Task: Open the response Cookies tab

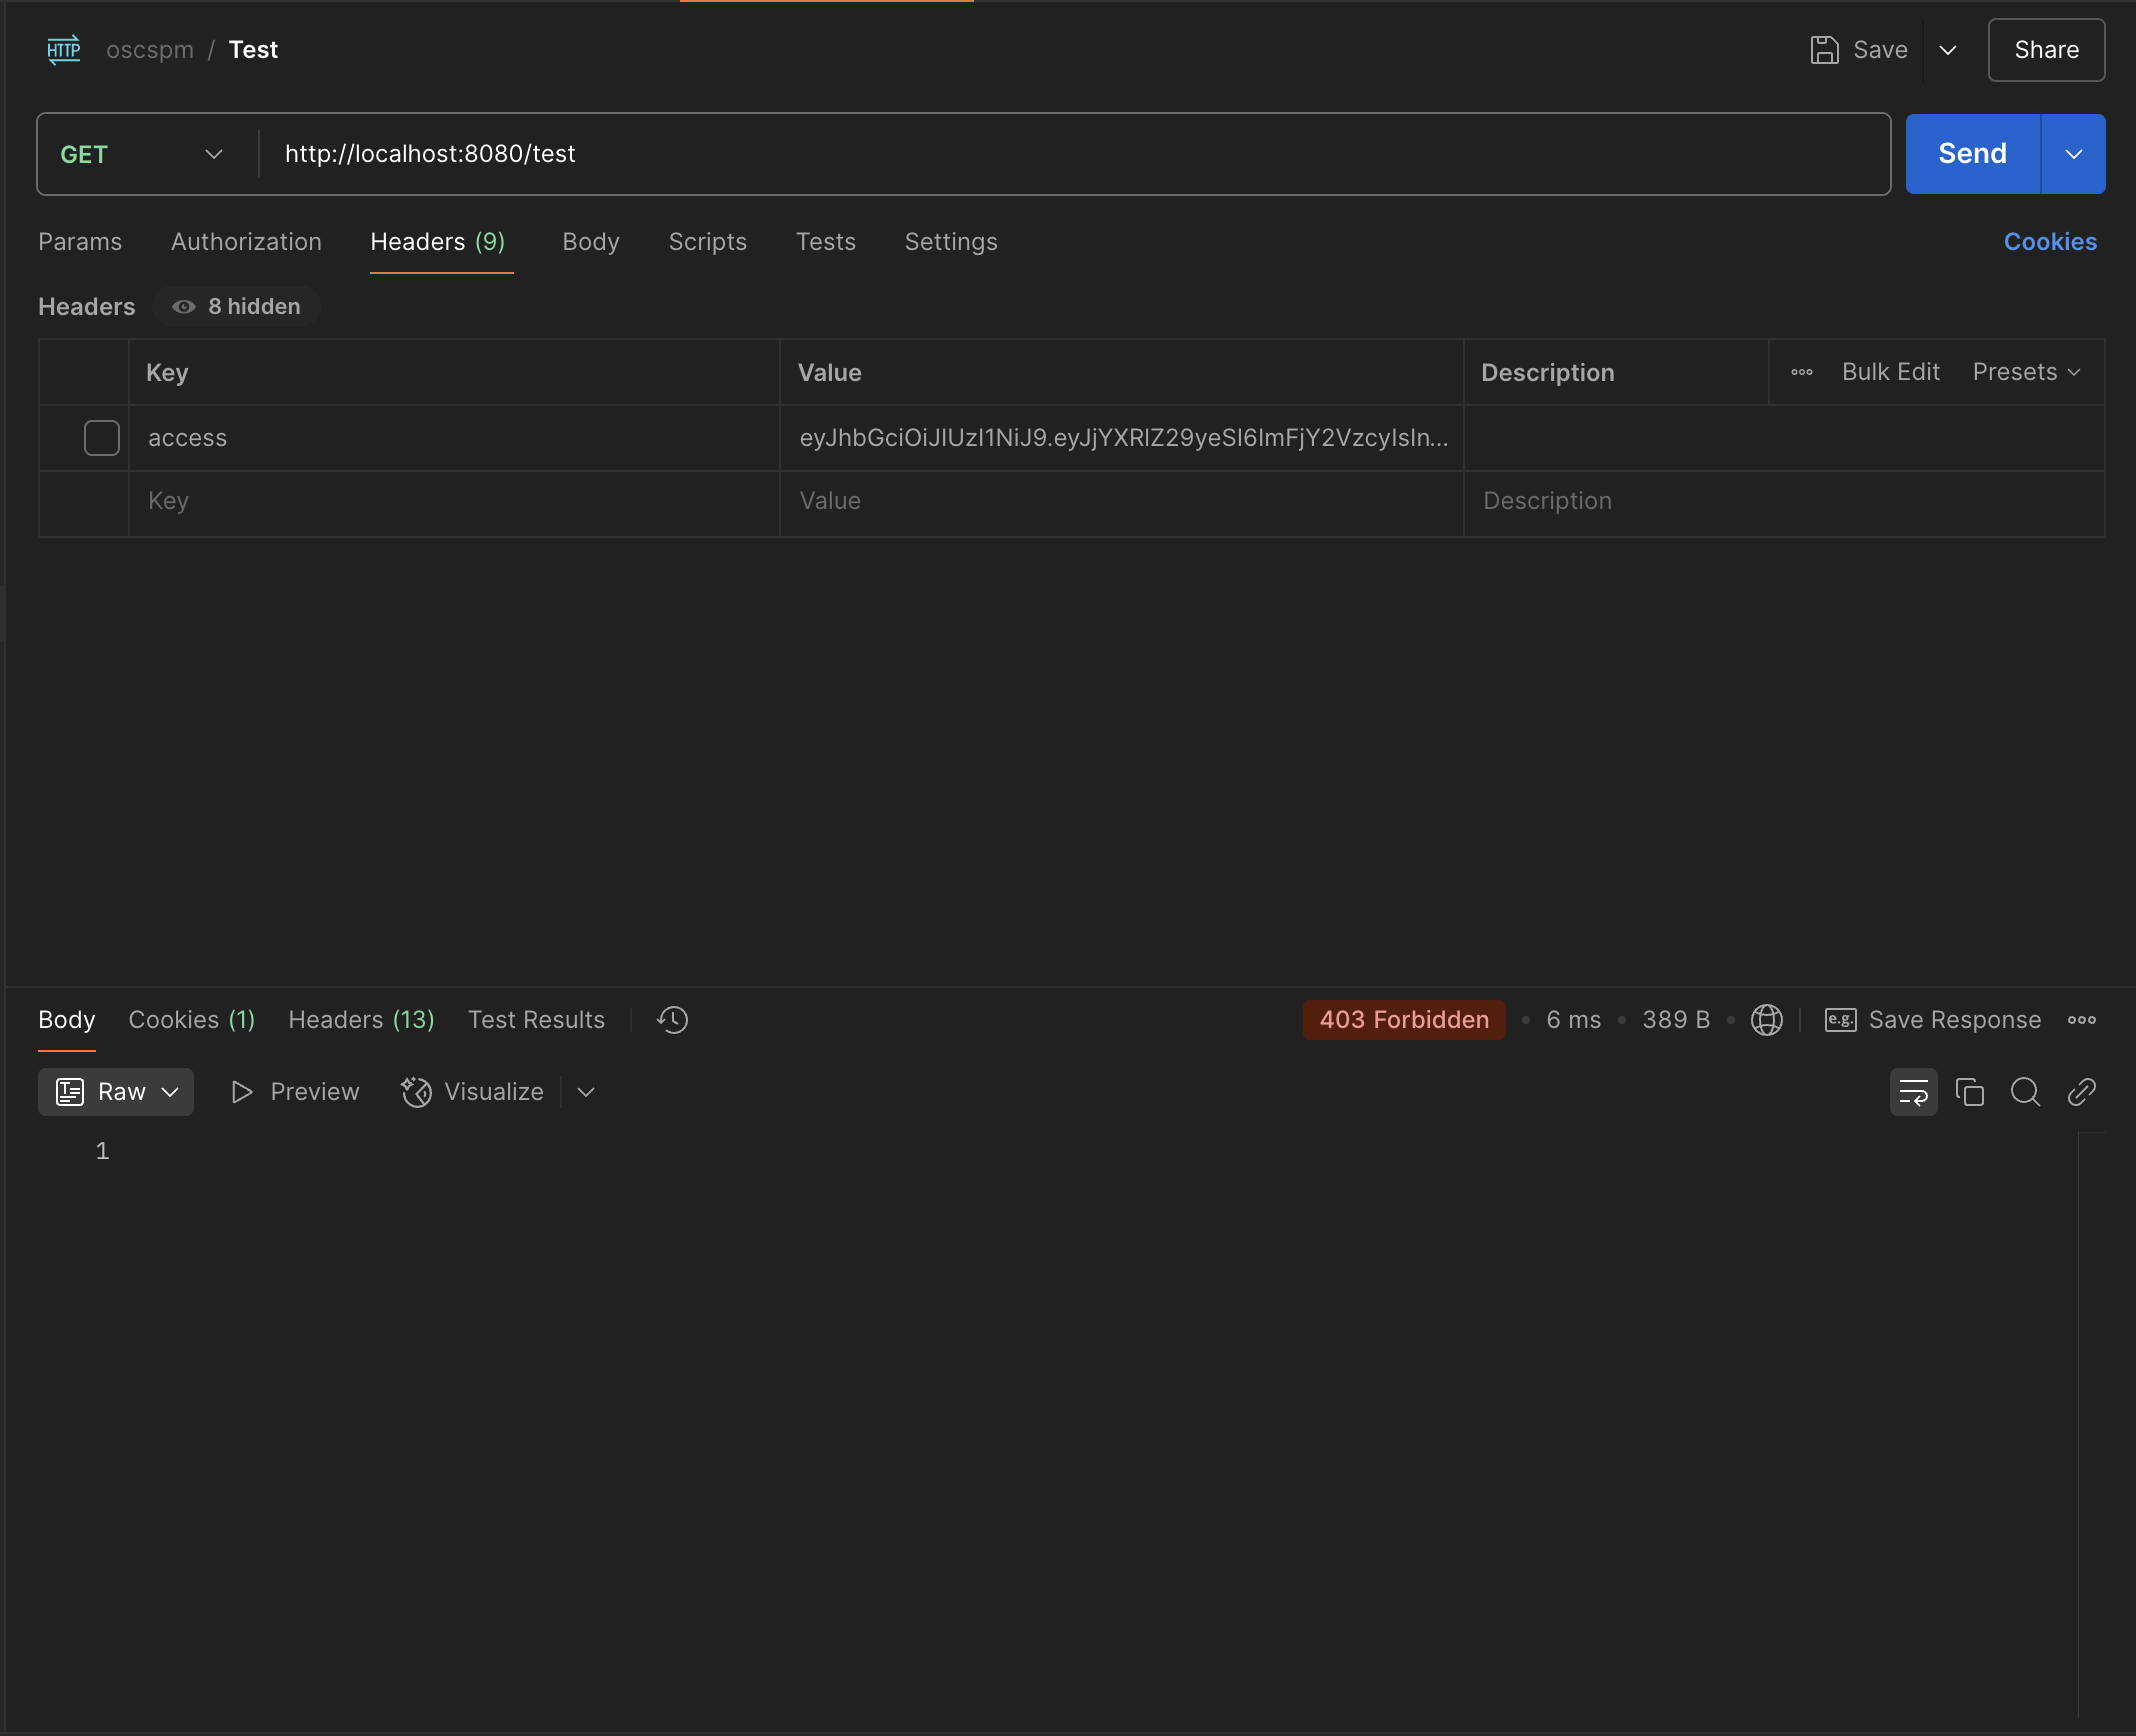Action: [191, 1020]
